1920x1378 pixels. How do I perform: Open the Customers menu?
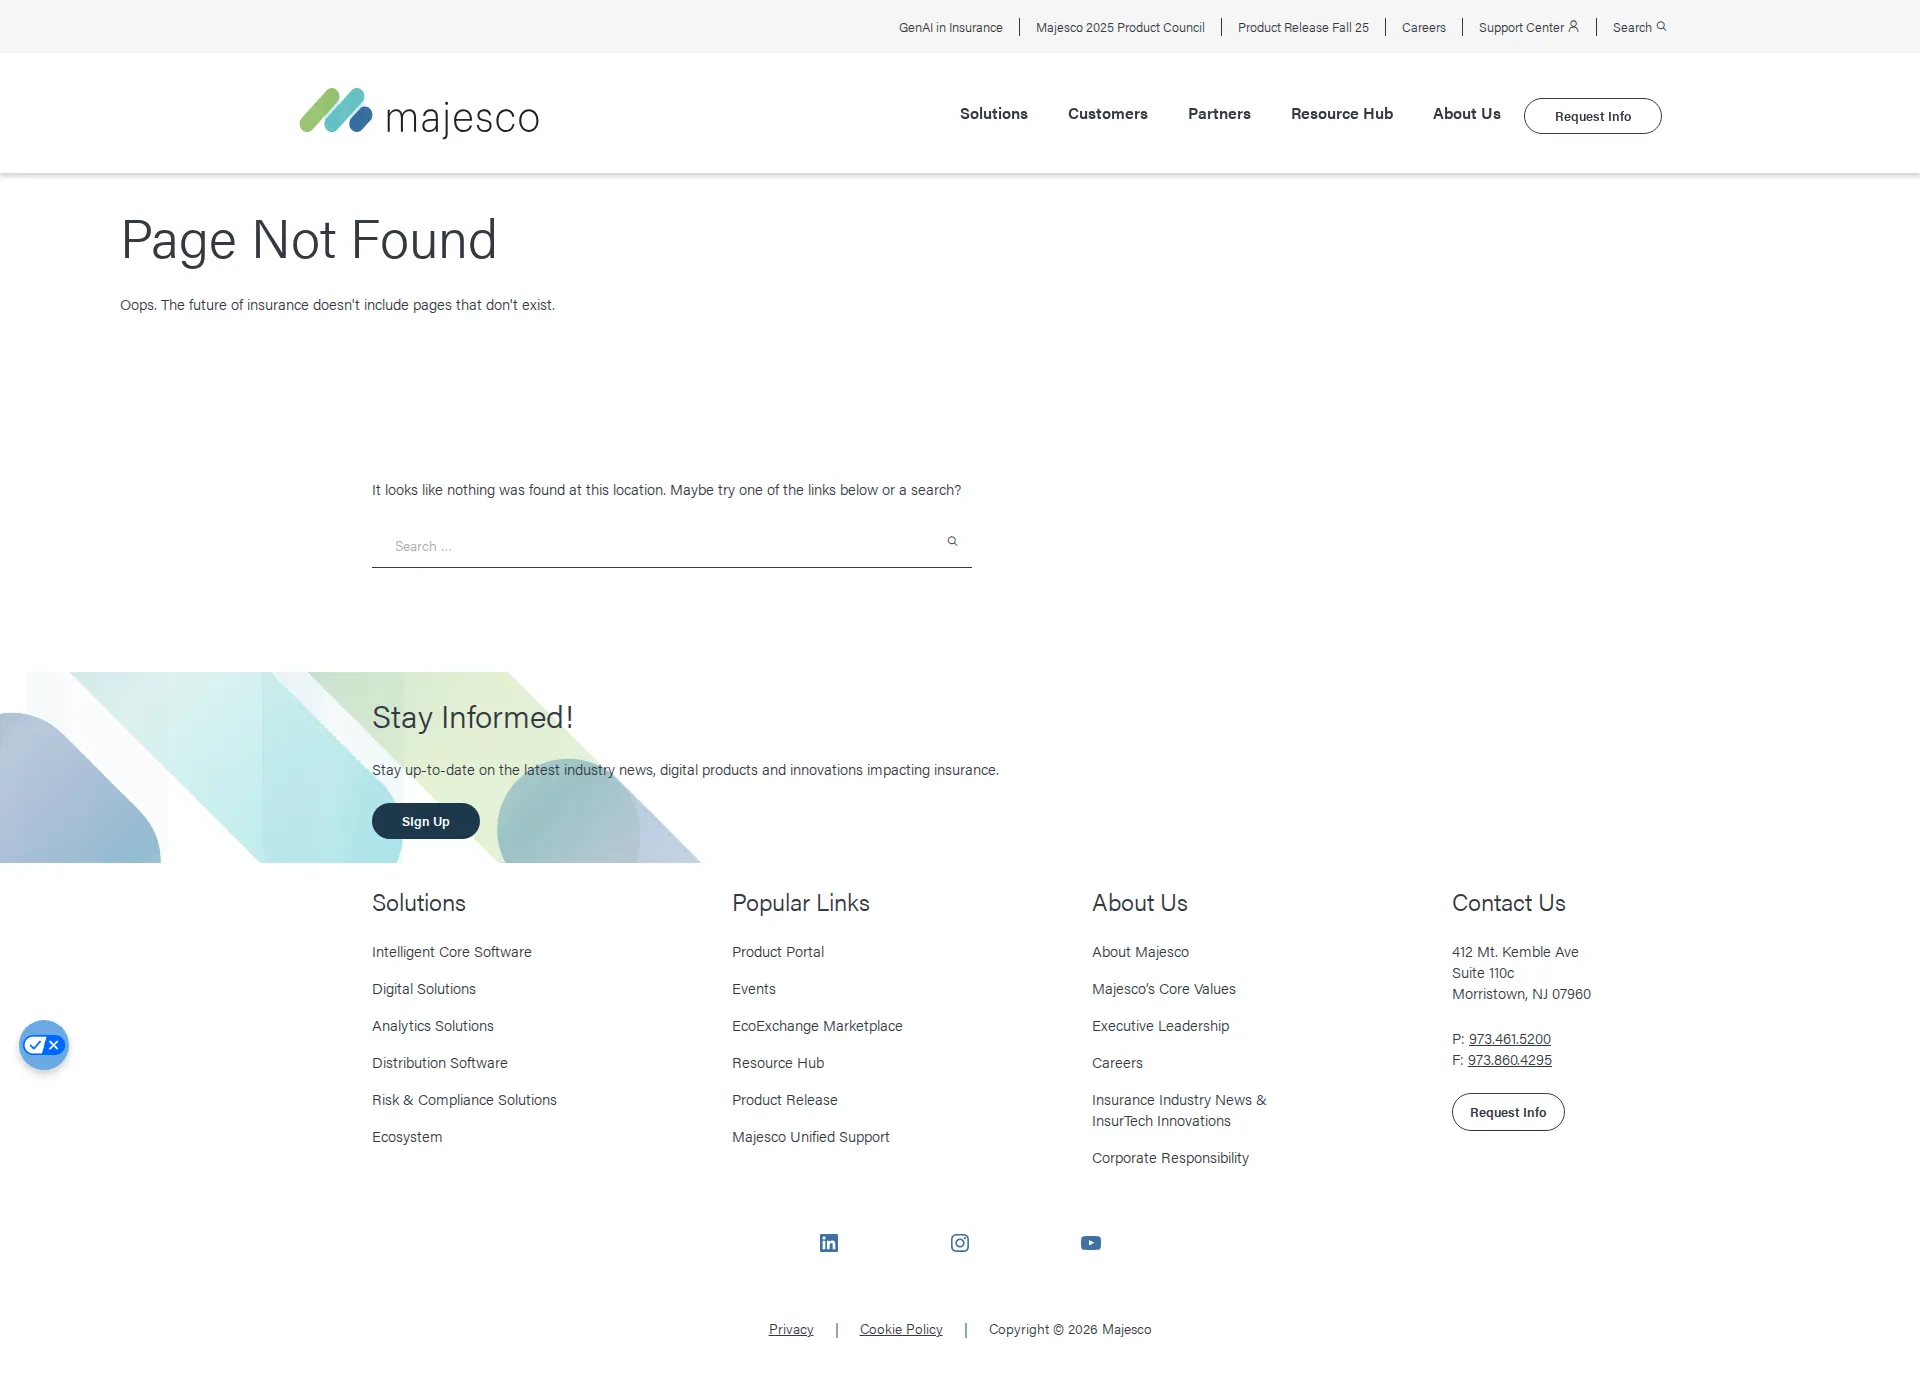1108,114
